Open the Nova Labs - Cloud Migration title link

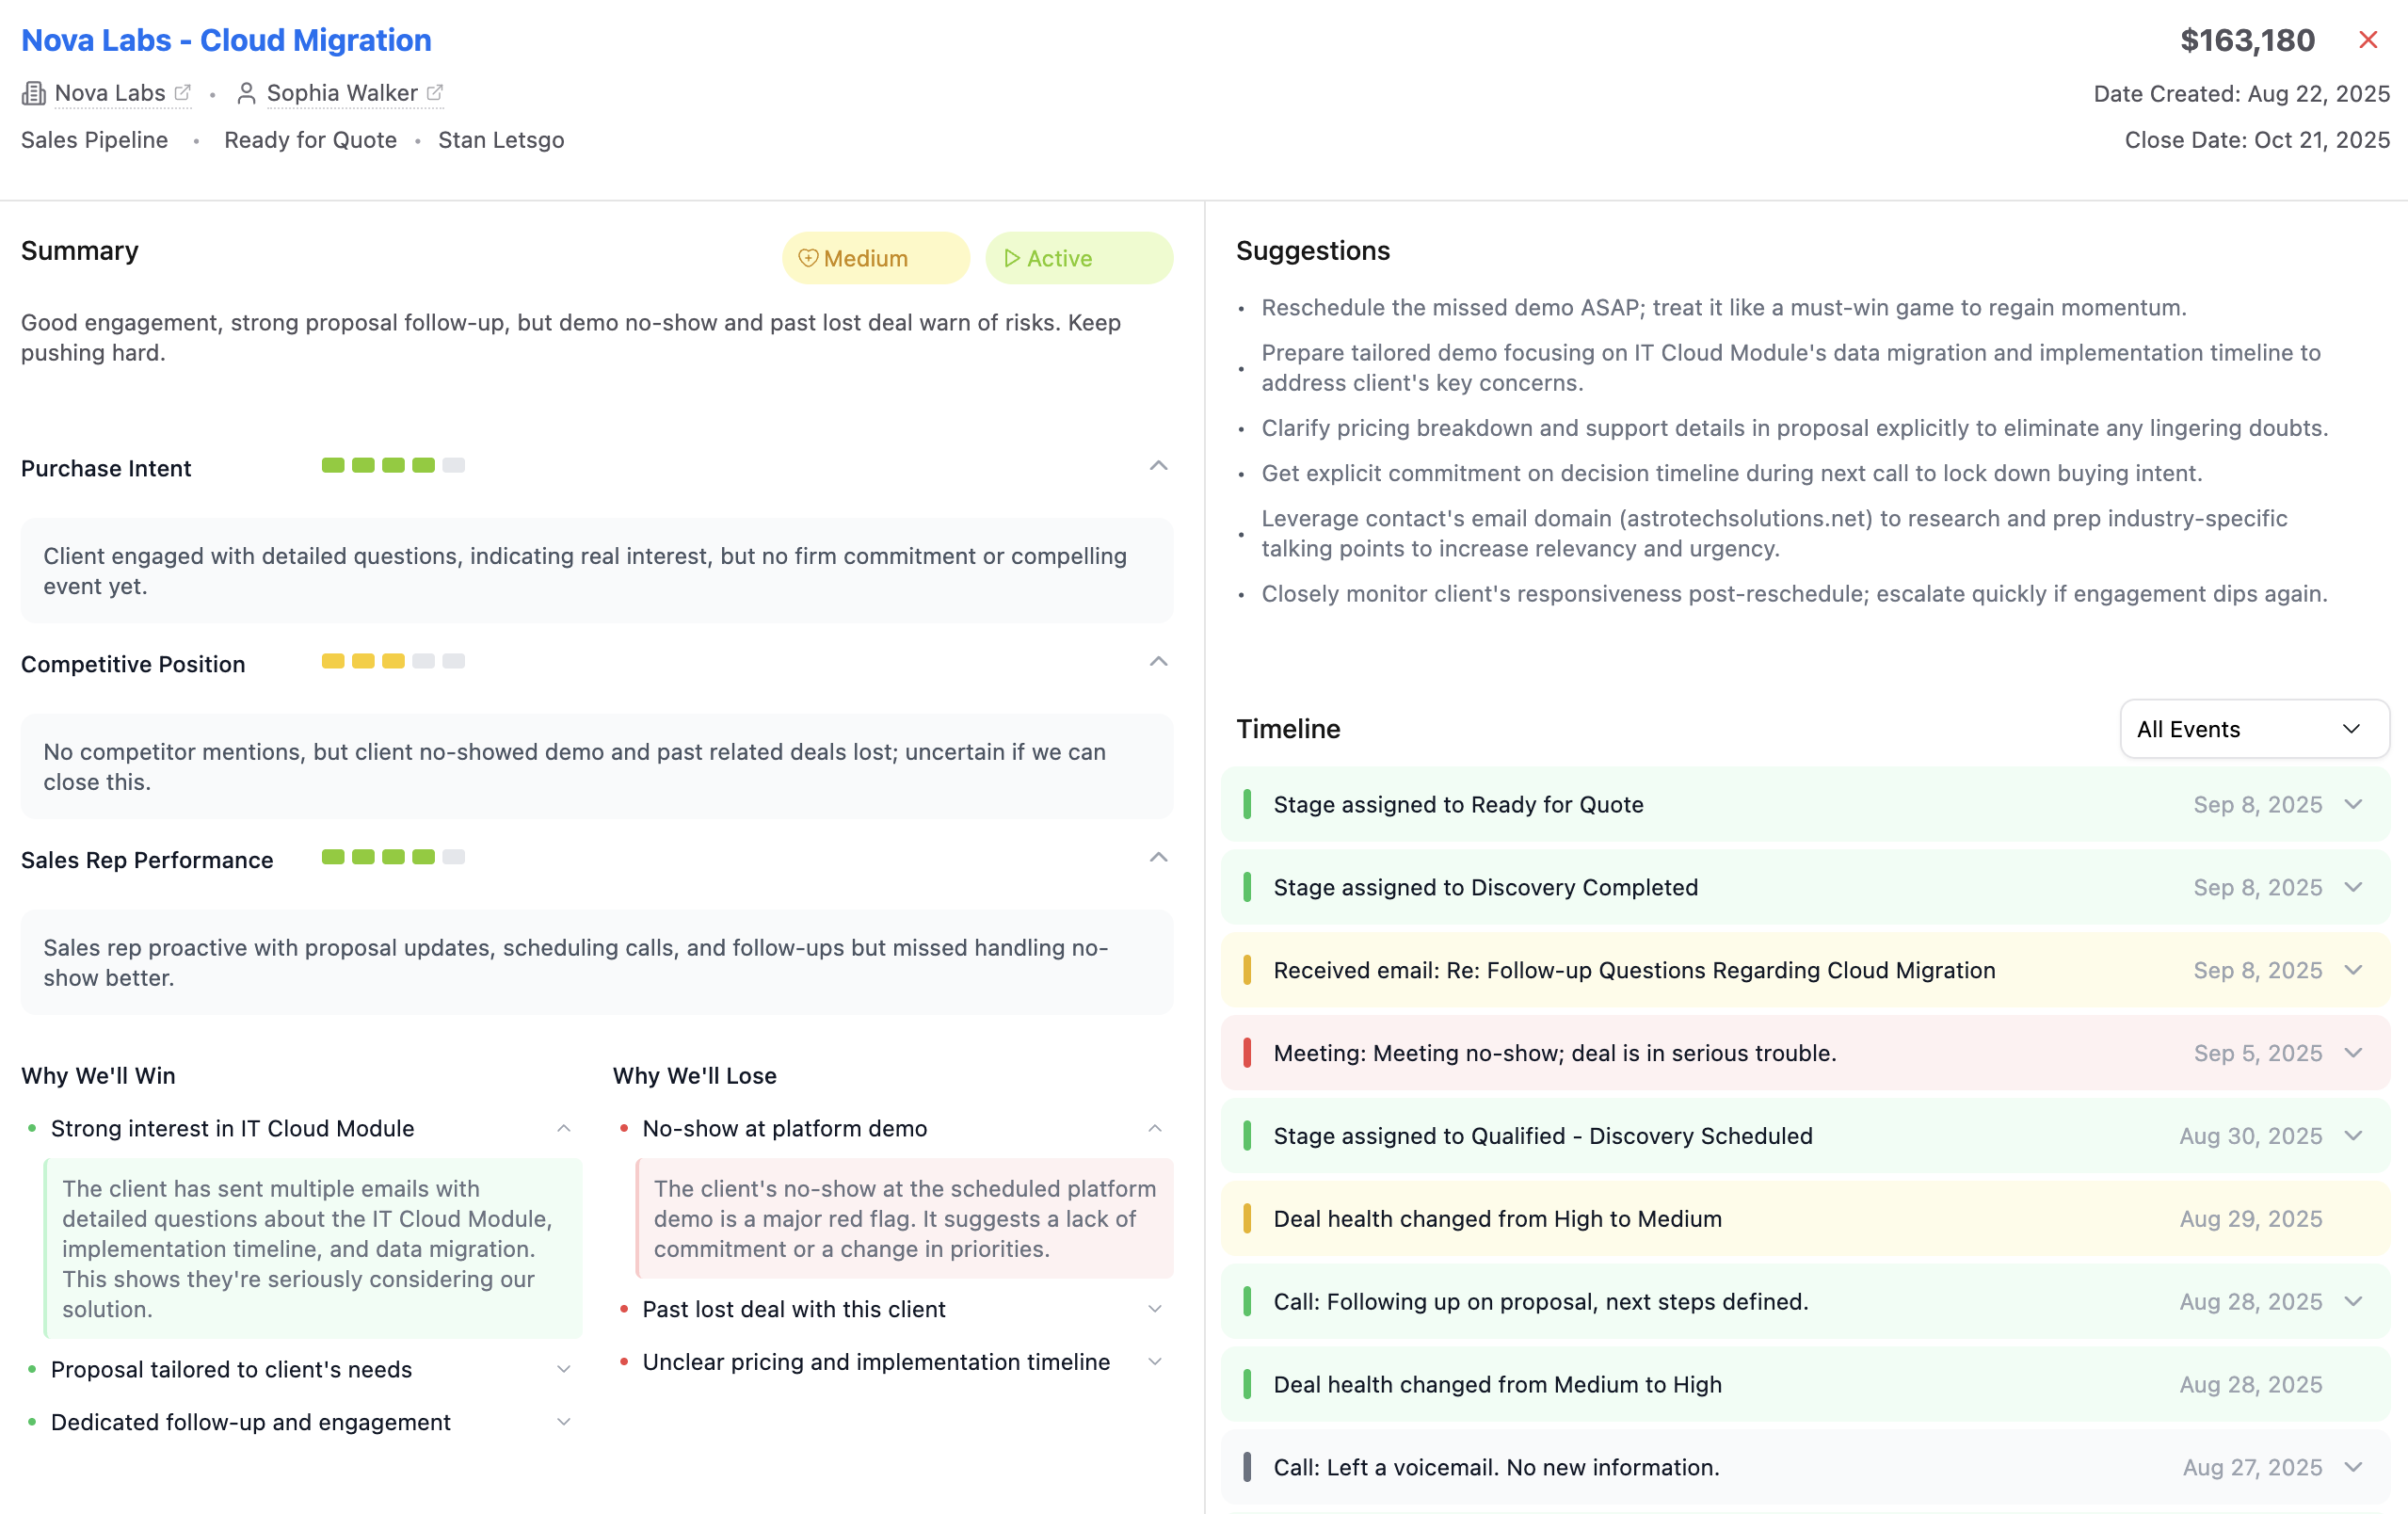(226, 40)
